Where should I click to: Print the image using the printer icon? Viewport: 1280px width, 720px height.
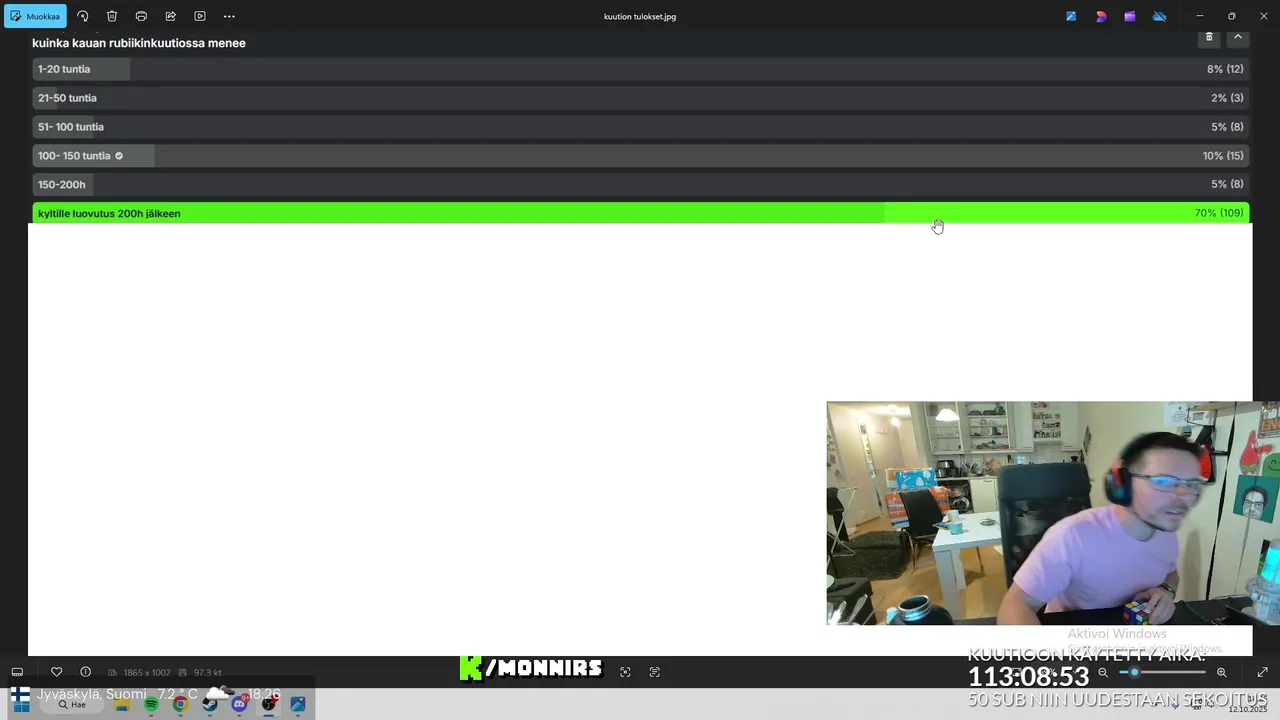pos(141,16)
